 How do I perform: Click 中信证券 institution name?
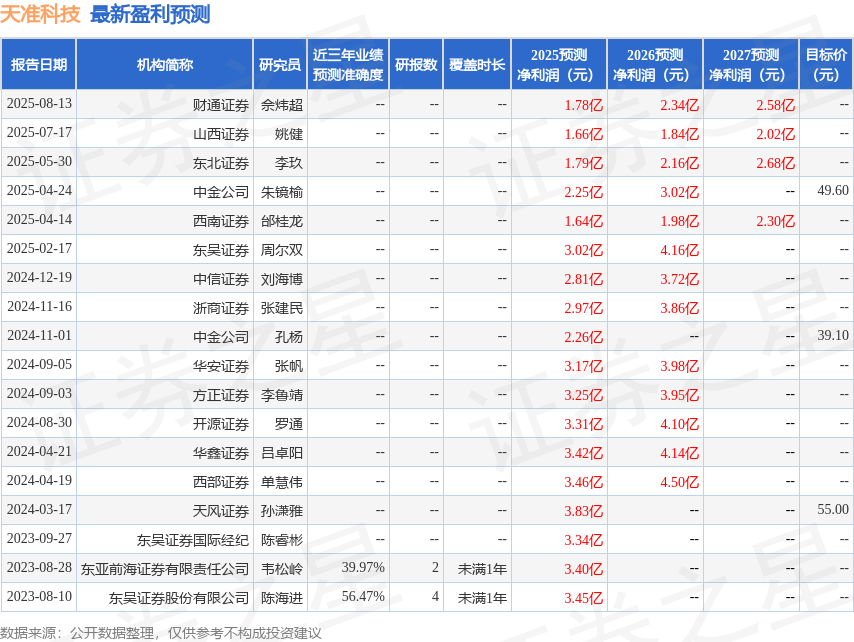[221, 279]
